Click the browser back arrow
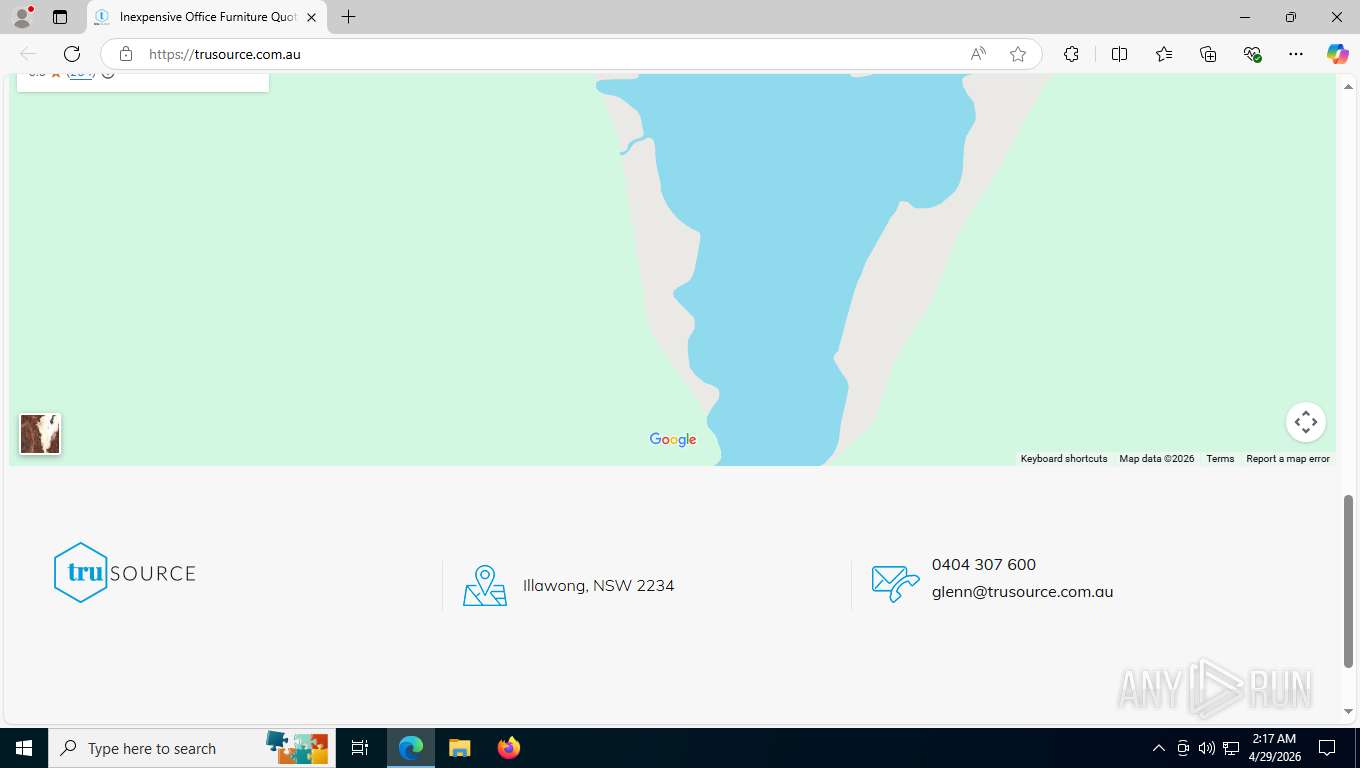The image size is (1360, 768). coord(28,54)
